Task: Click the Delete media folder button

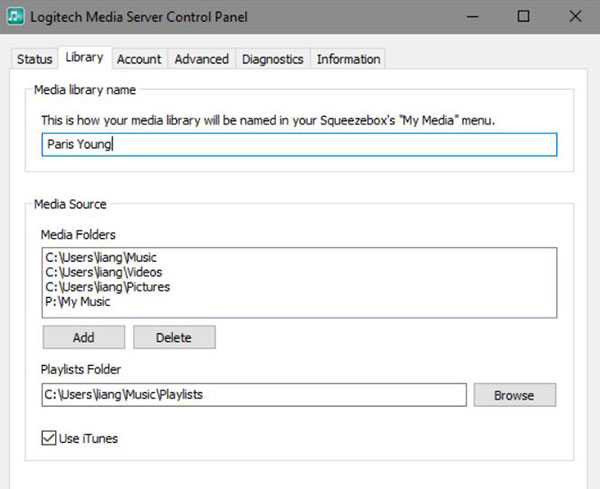Action: pos(174,337)
